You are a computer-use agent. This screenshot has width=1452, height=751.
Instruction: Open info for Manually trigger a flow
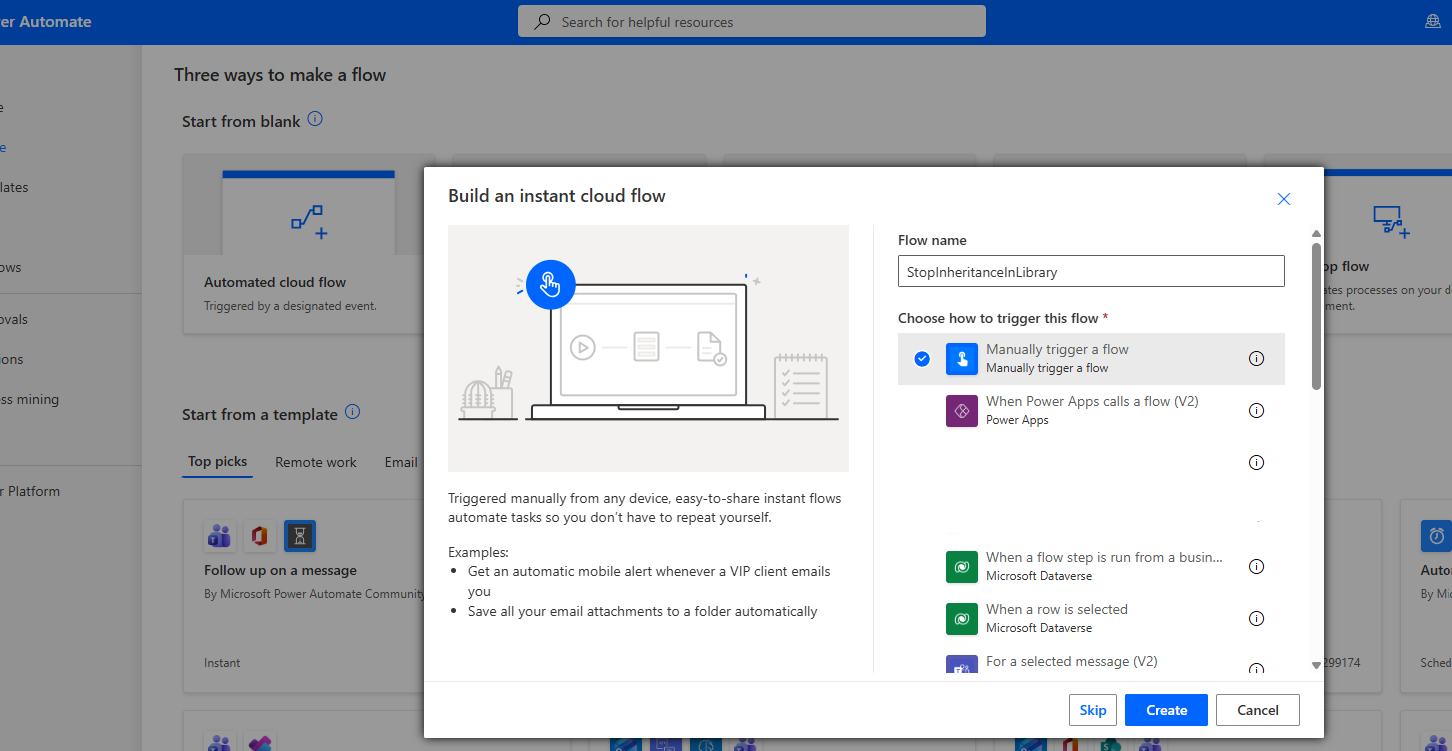point(1257,359)
